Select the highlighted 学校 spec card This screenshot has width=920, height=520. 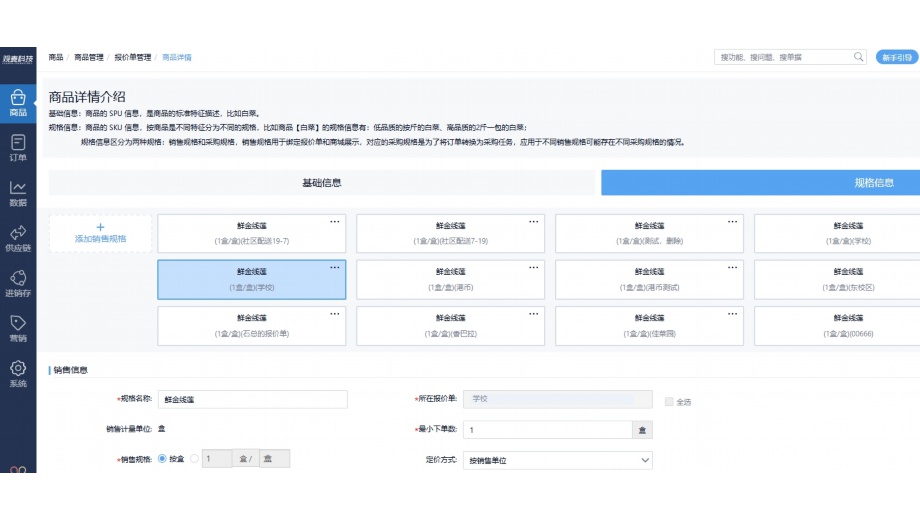(x=252, y=279)
